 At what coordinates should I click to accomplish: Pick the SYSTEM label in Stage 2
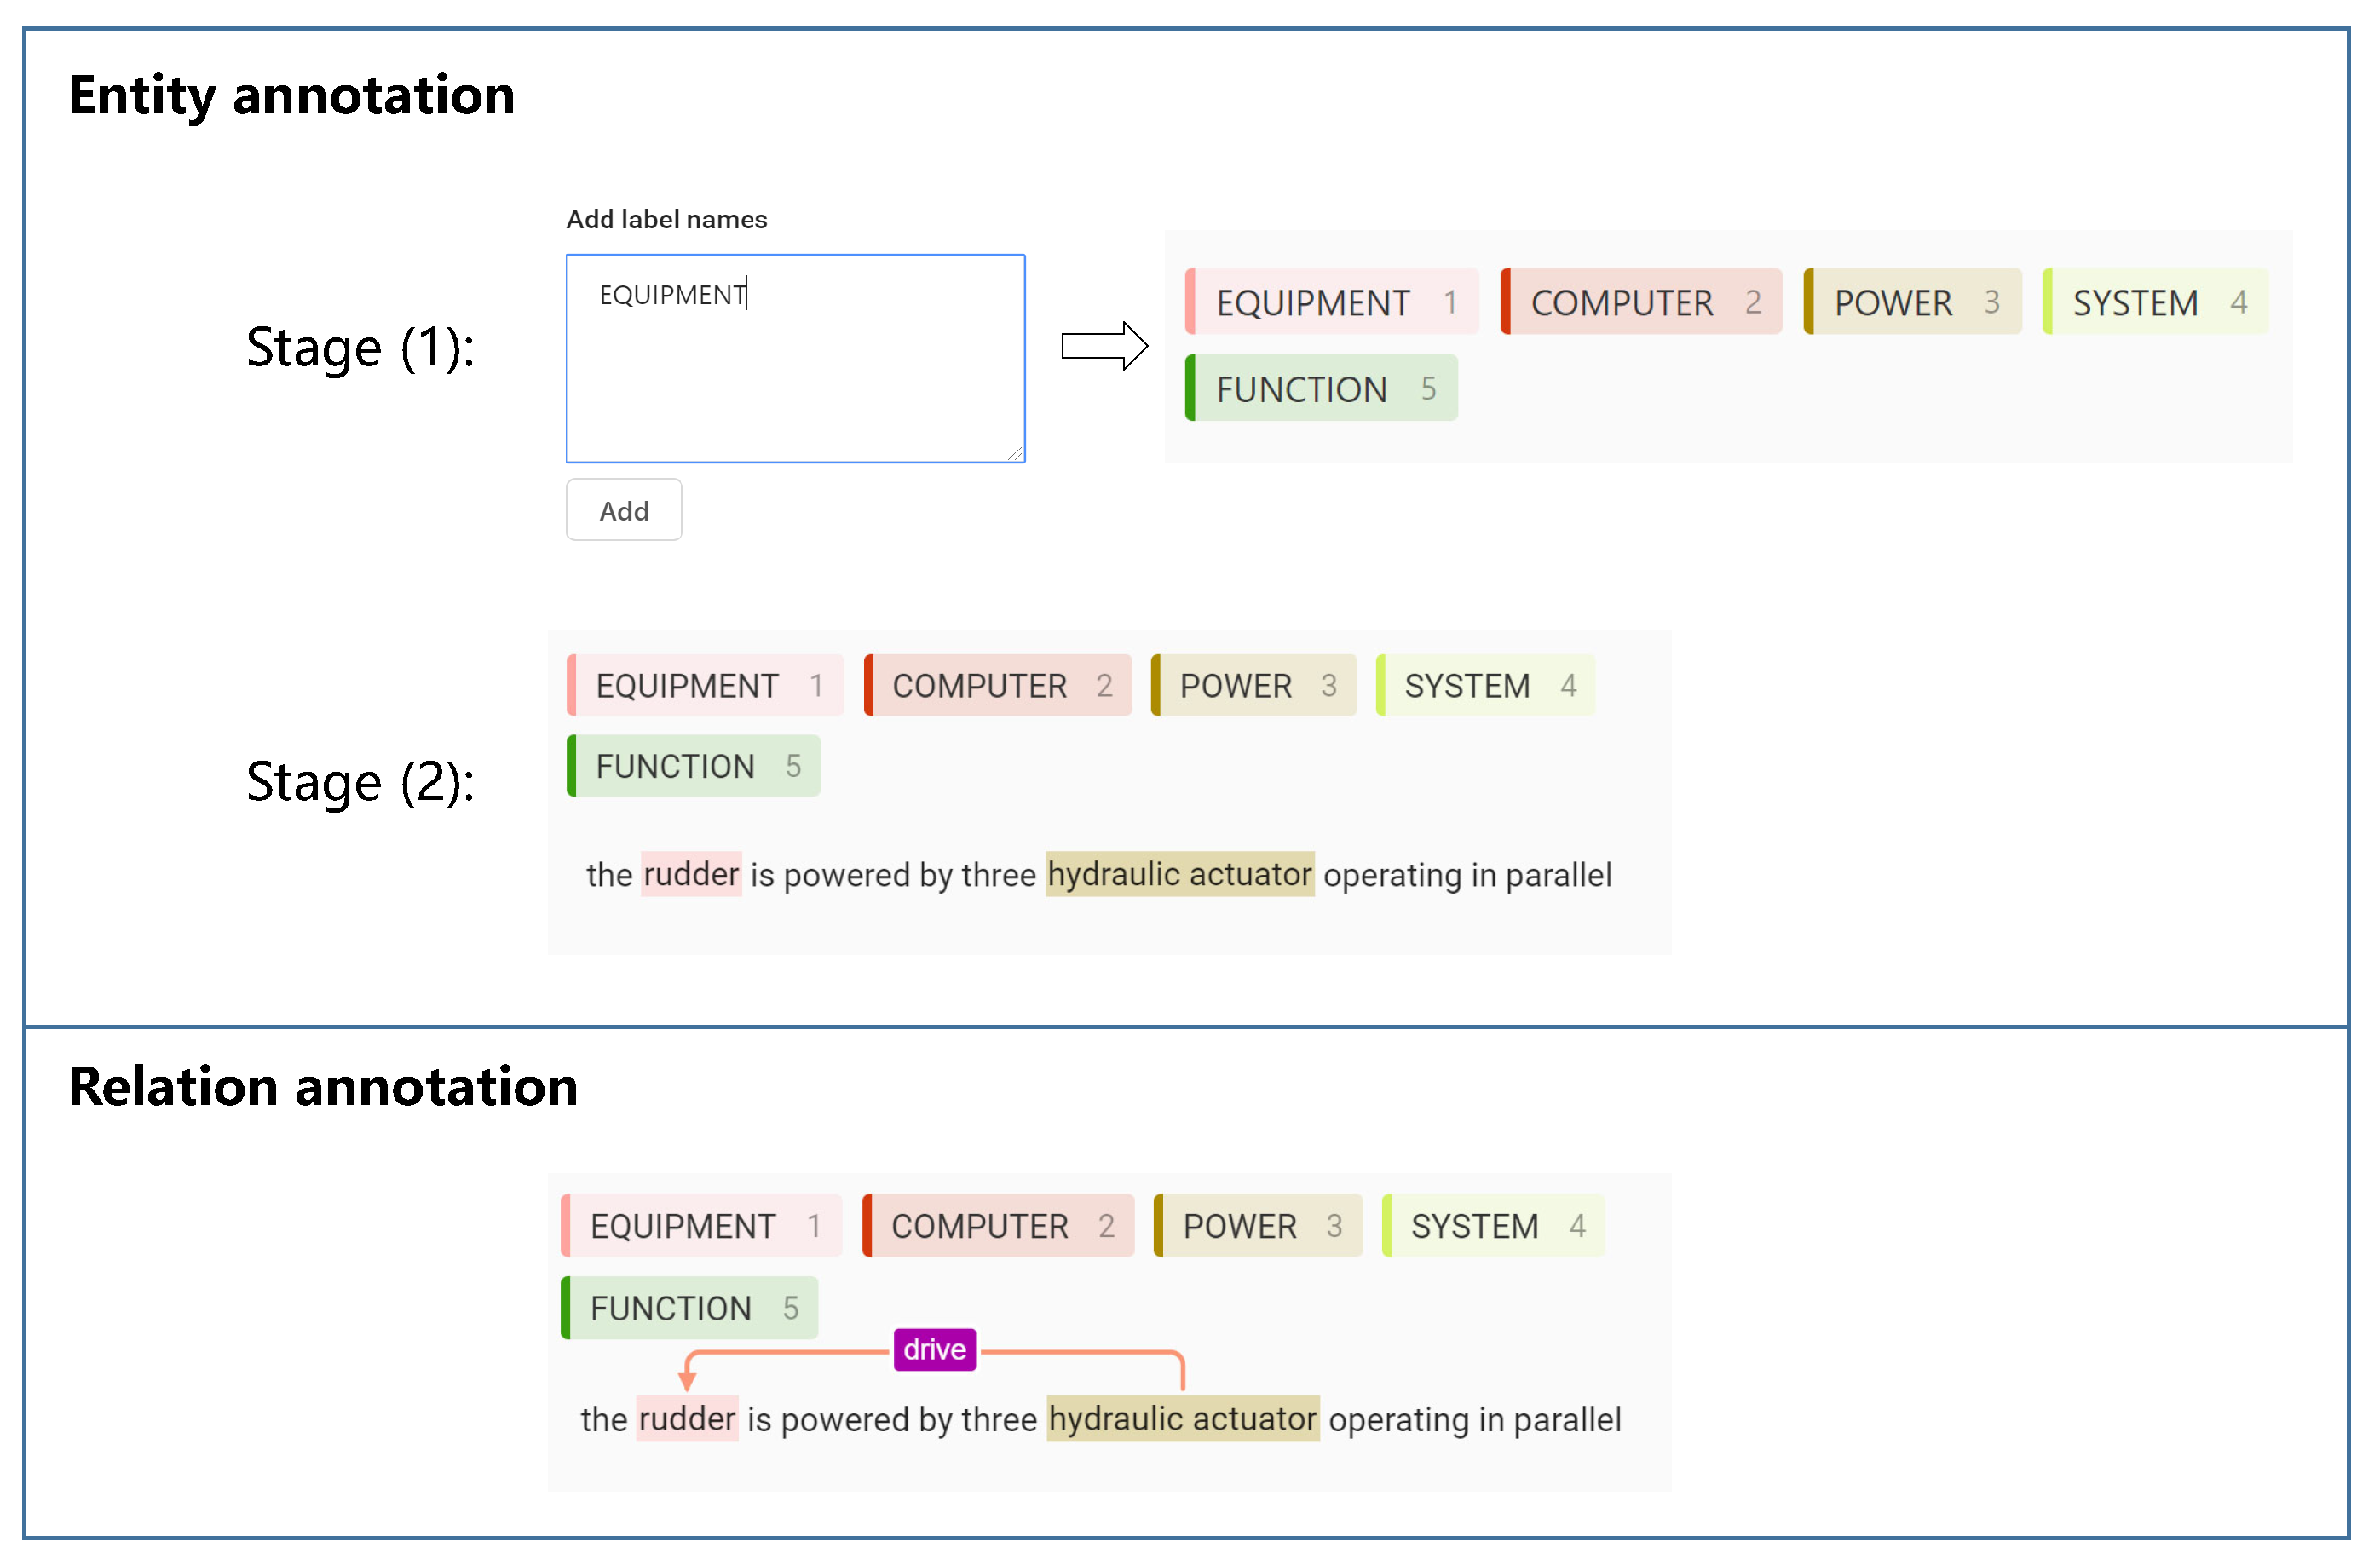[x=1485, y=686]
